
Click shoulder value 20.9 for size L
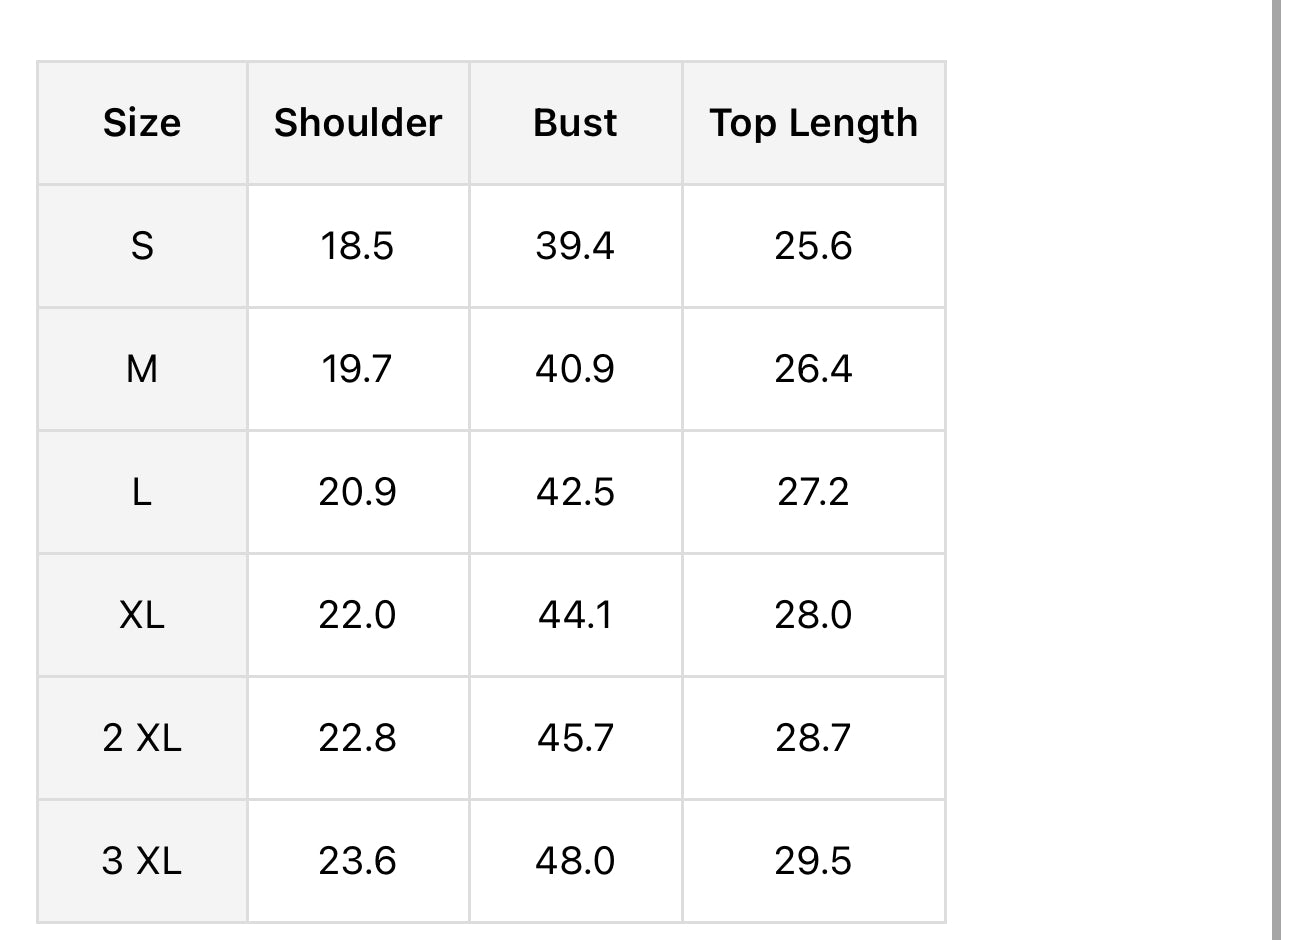(x=357, y=492)
